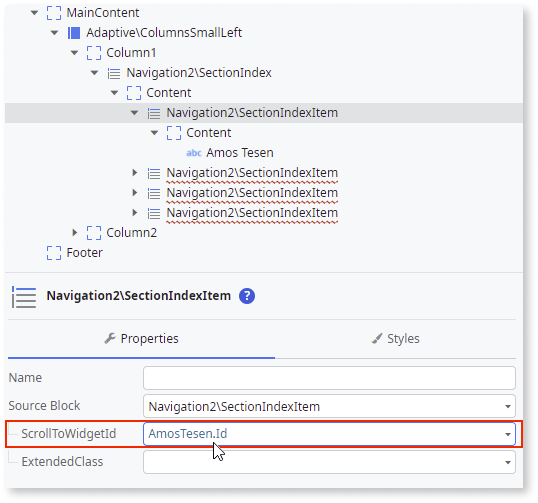Click the Column2 placeholder bracket icon
538x503 pixels.
coord(94,233)
